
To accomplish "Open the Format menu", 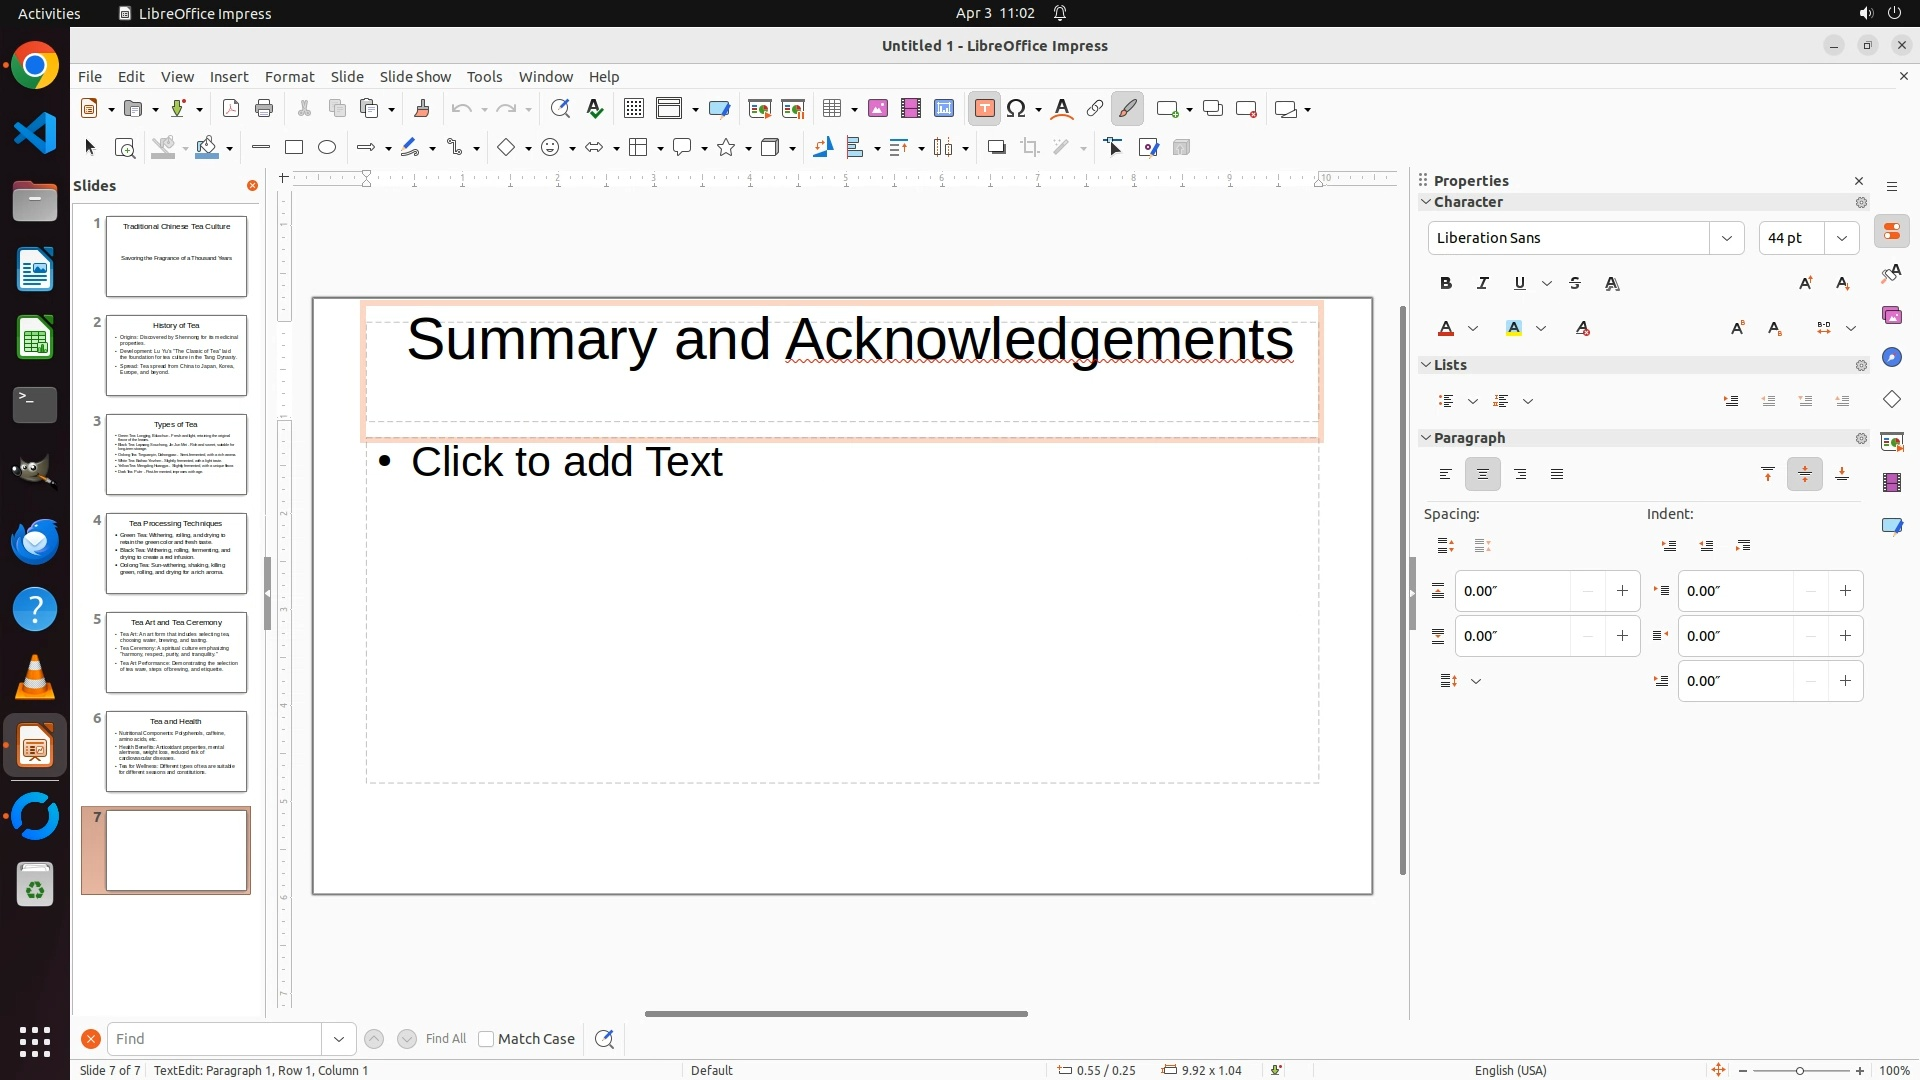I will 289,77.
